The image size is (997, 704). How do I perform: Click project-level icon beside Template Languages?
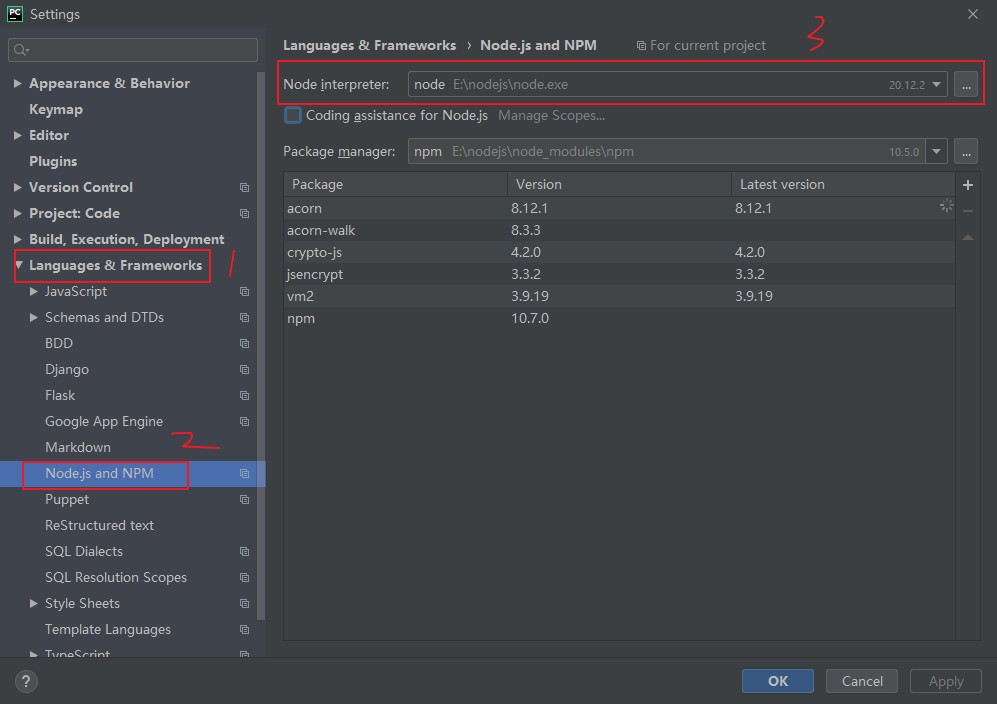pos(244,630)
